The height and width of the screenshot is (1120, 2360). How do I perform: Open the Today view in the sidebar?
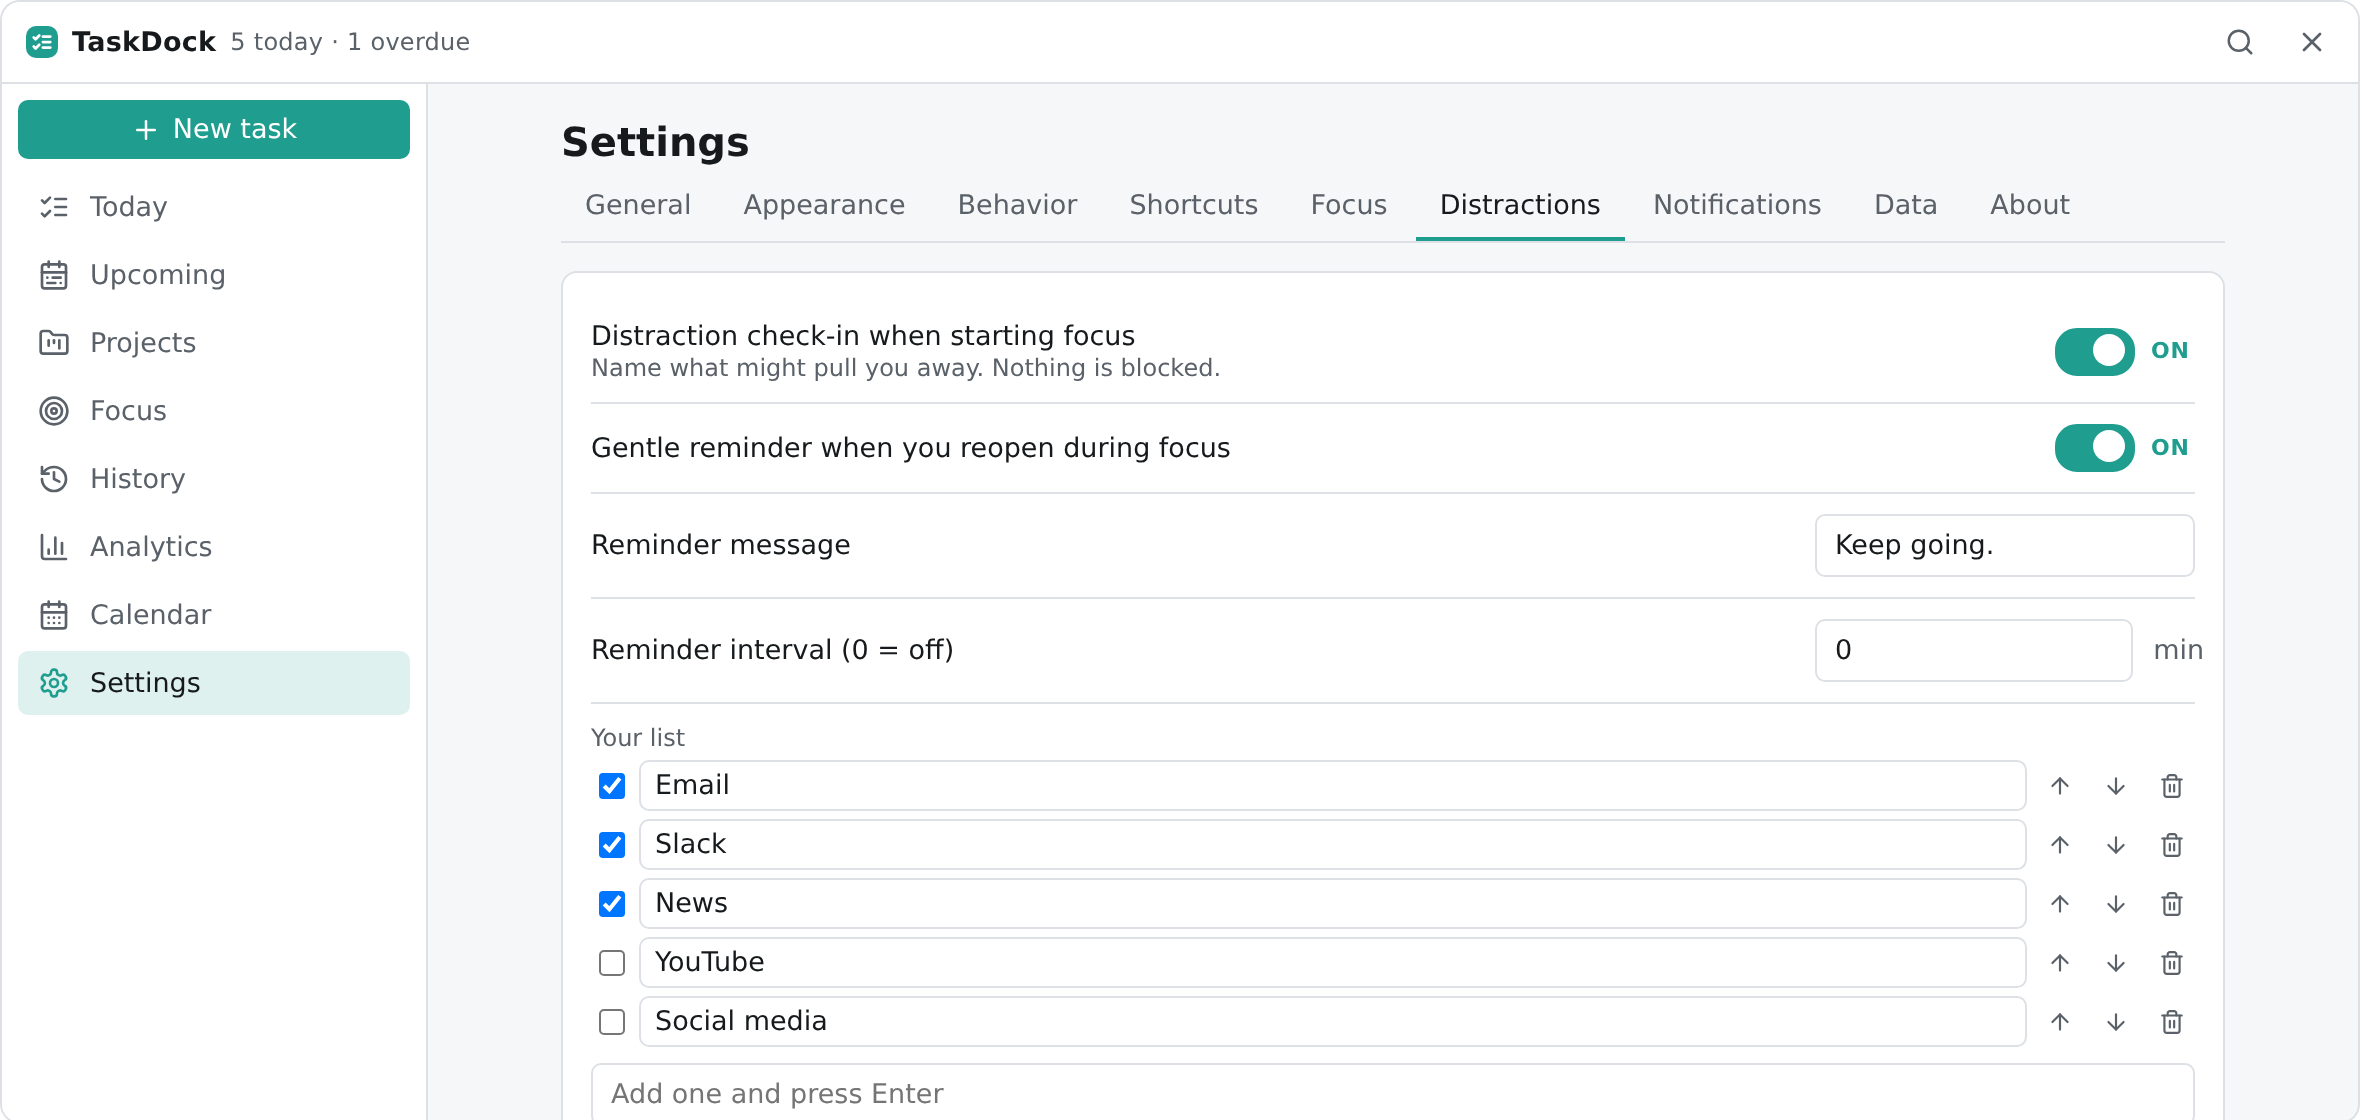pyautogui.click(x=214, y=207)
